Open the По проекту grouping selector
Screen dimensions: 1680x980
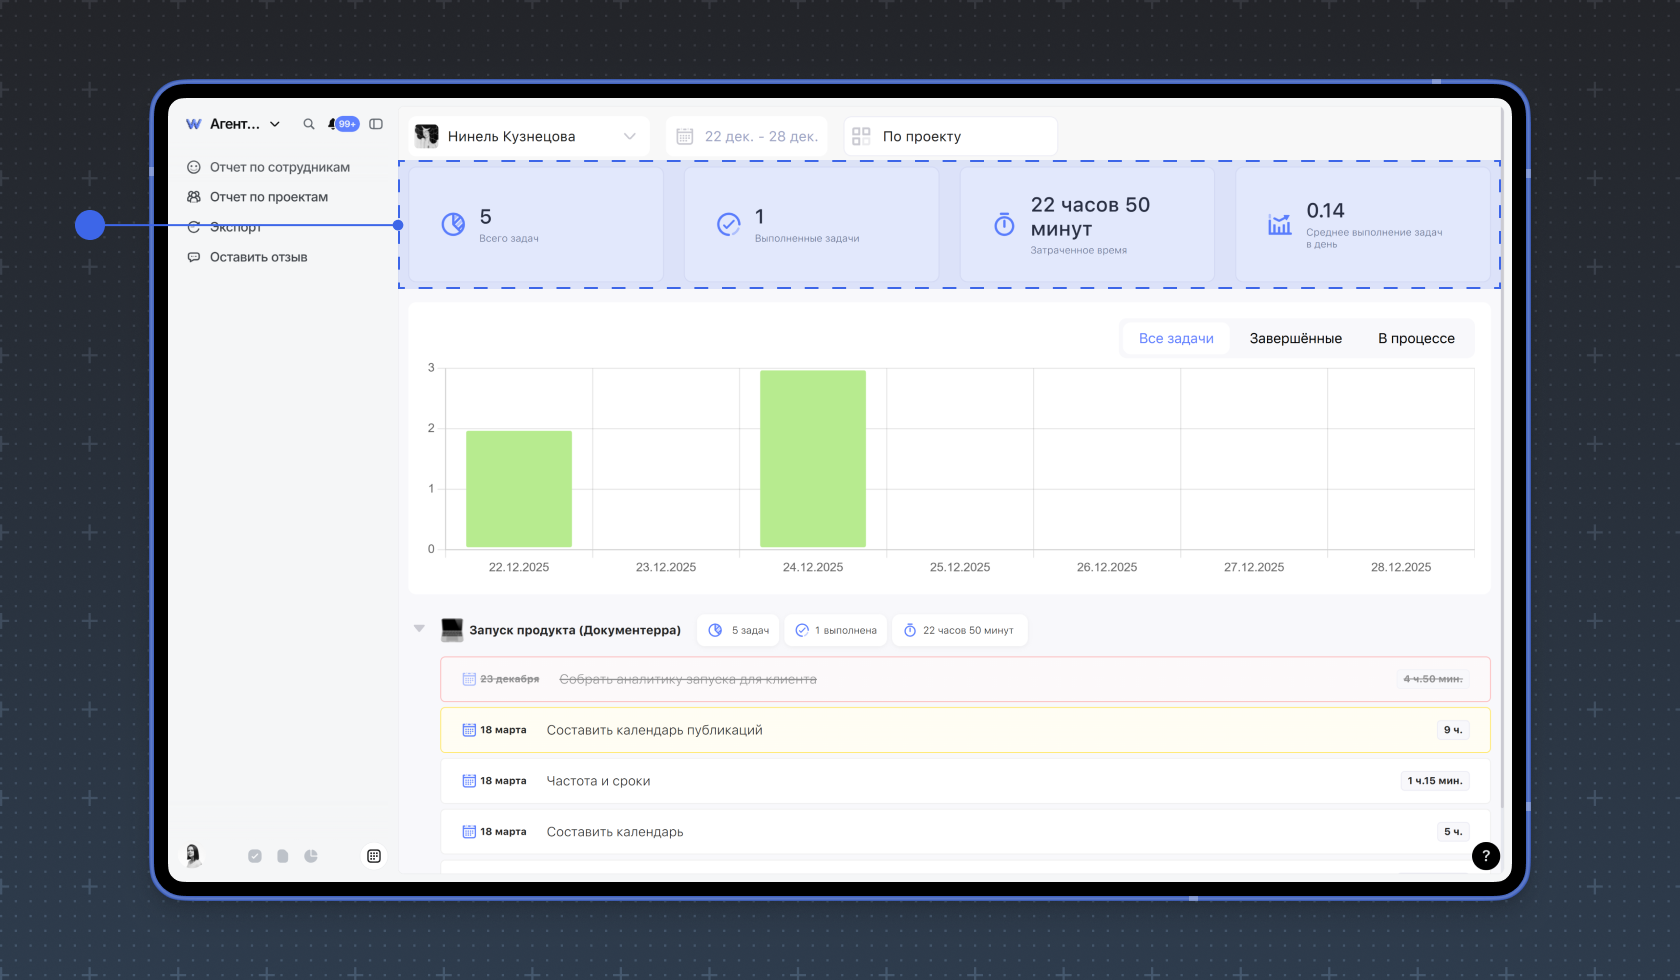pos(950,137)
